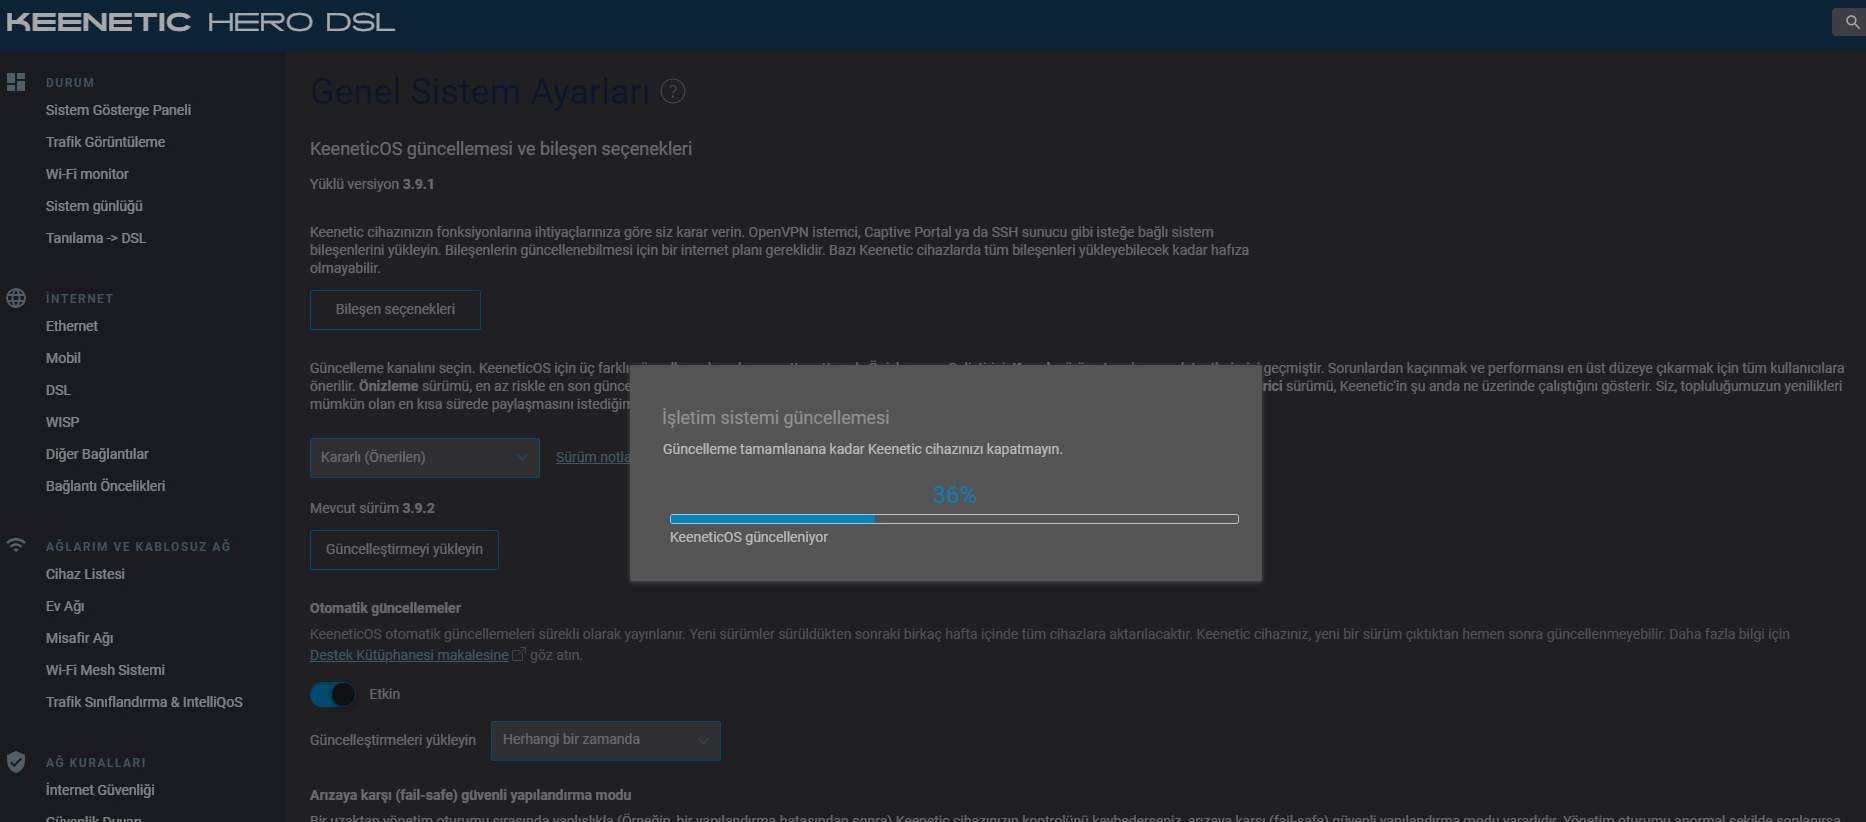Image resolution: width=1866 pixels, height=822 pixels.
Task: Open Tanılama -> DSL page
Action: coord(95,238)
